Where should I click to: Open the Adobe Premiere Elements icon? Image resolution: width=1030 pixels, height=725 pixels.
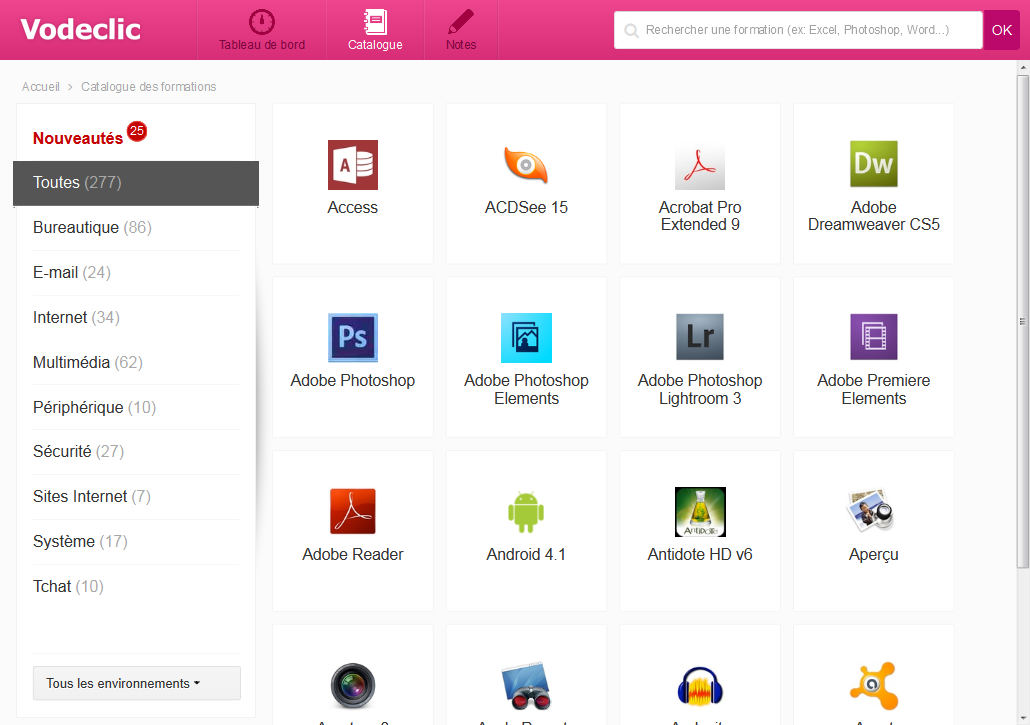[x=874, y=337]
